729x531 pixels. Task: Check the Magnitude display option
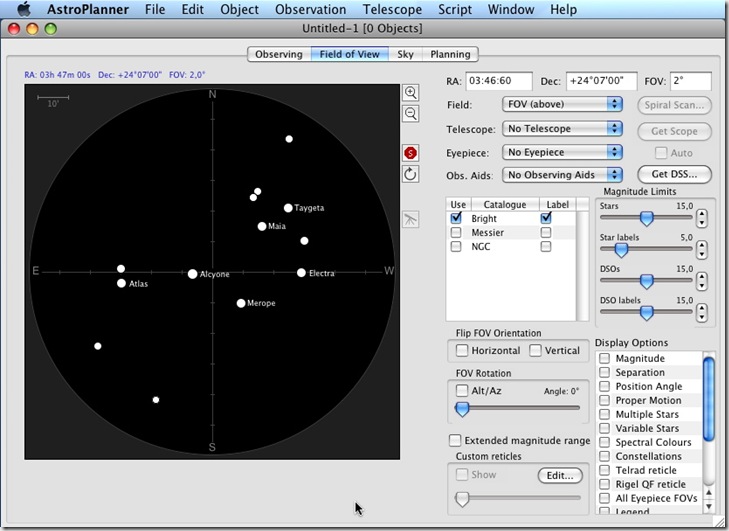[604, 358]
